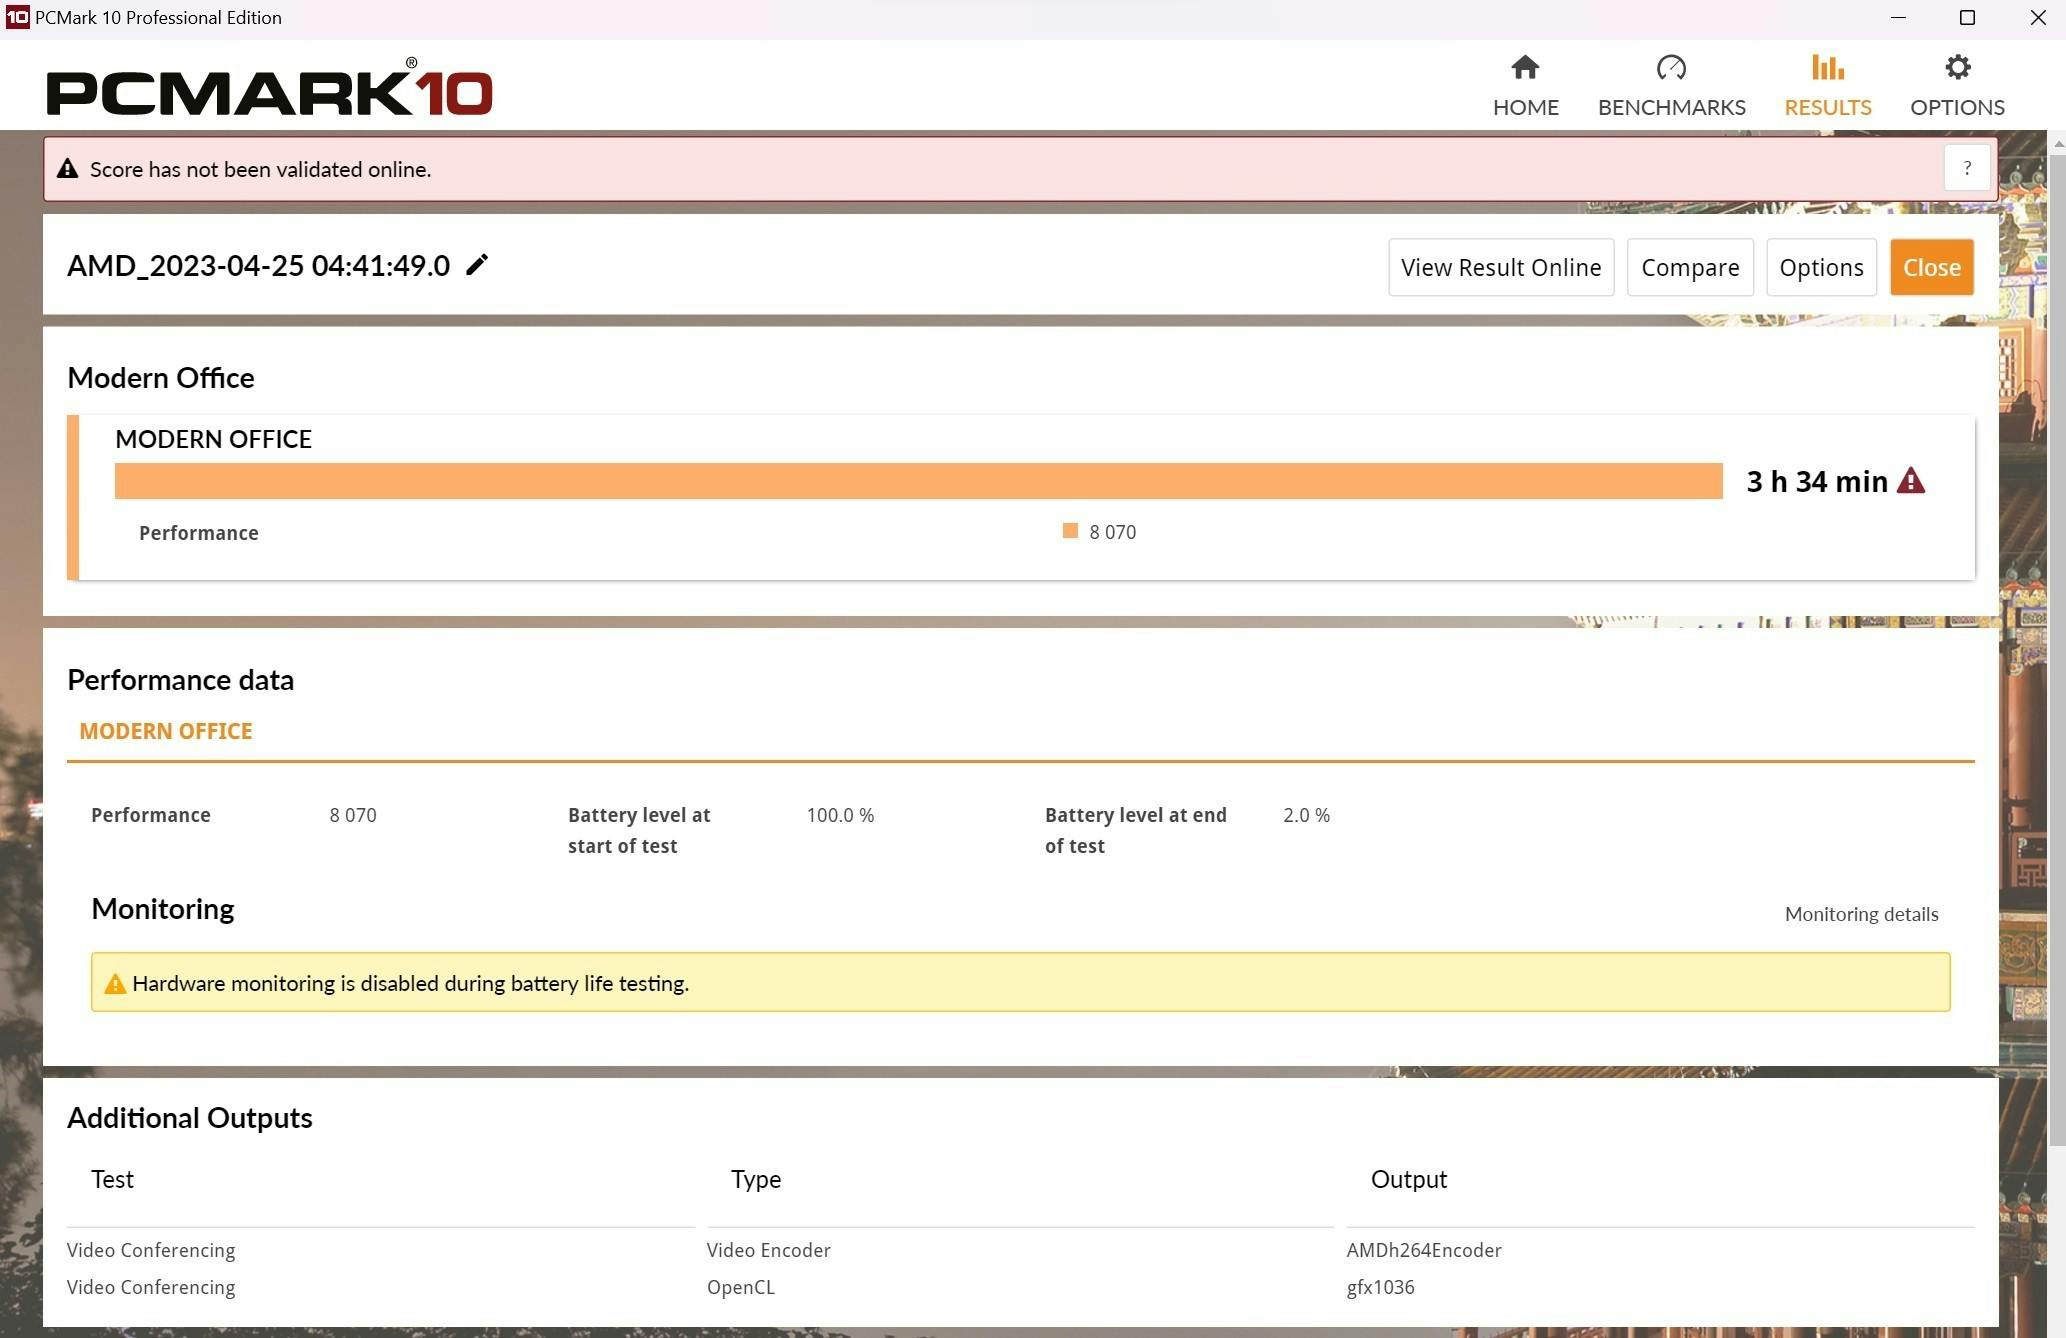Open the Monitoring details link
Screen dimensions: 2066x1338
pos(1861,914)
